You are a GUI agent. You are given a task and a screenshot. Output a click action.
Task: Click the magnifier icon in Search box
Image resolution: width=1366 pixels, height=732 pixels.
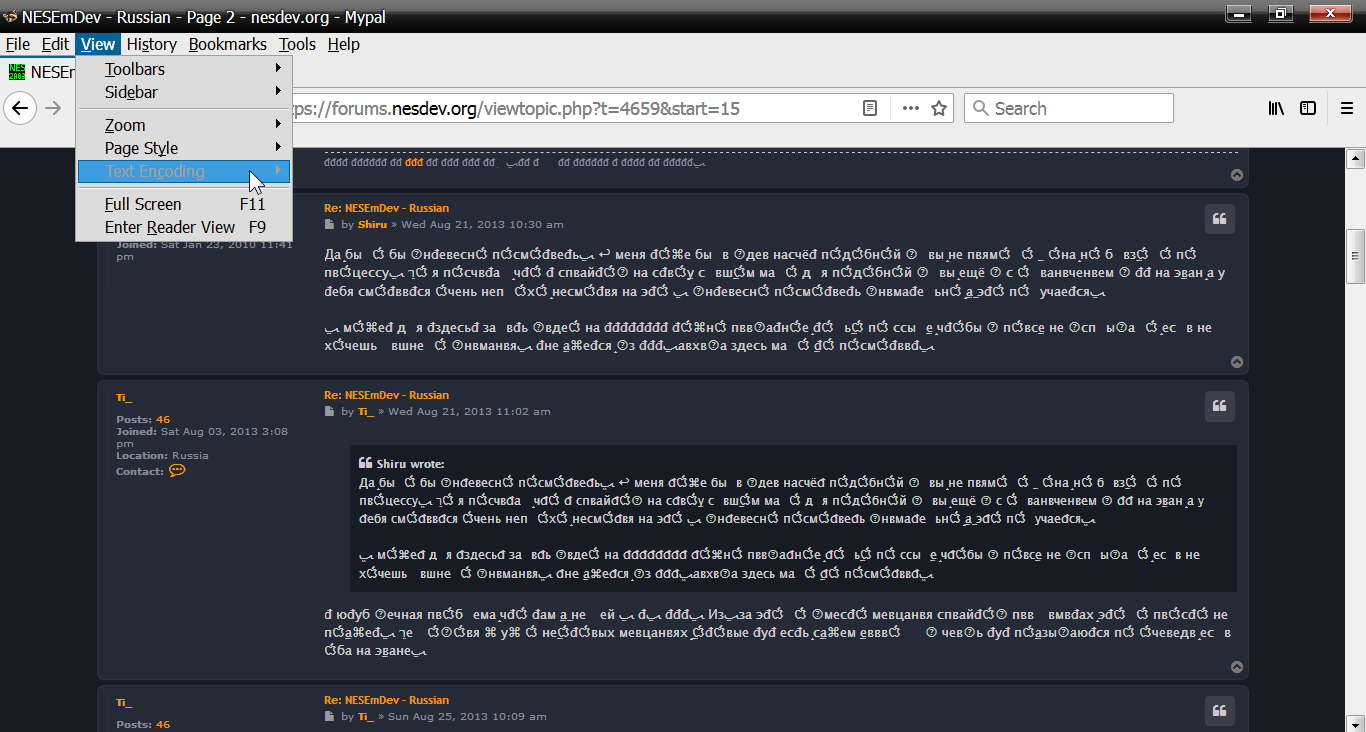pos(980,108)
